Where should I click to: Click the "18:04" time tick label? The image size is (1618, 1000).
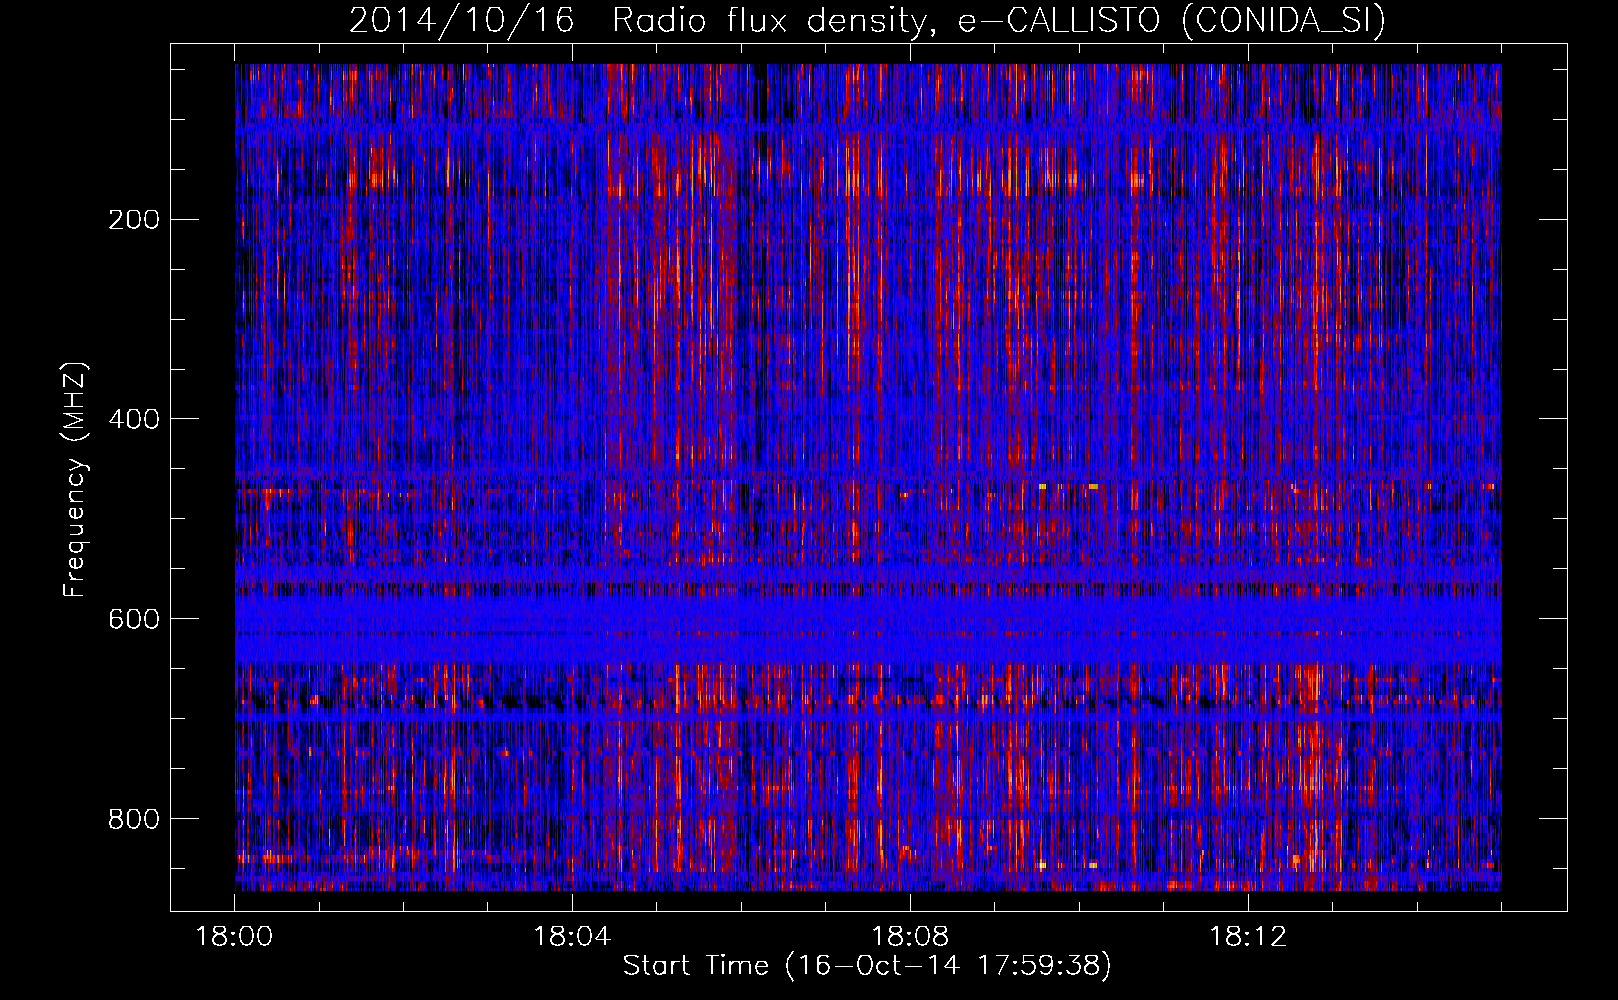tap(572, 937)
